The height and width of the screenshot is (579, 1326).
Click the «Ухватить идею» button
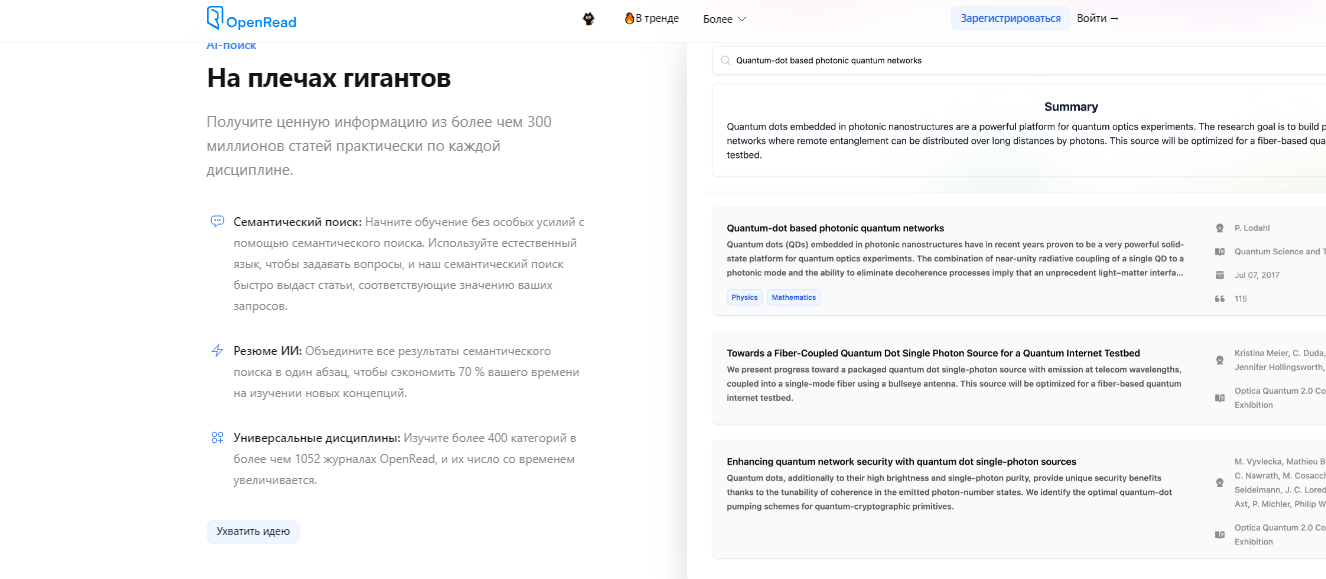(253, 532)
